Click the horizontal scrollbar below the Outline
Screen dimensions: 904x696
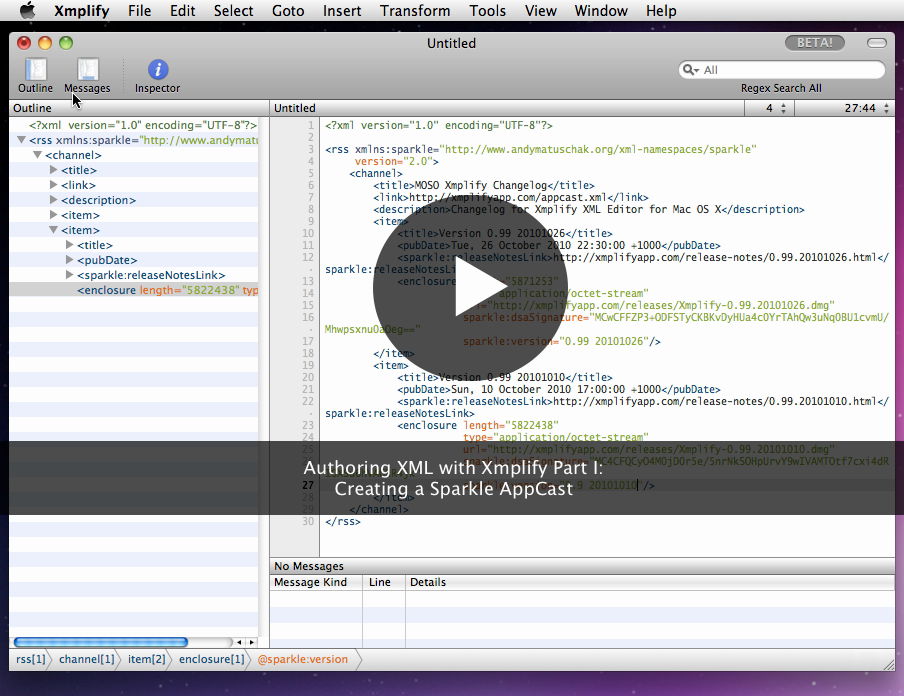[100, 641]
